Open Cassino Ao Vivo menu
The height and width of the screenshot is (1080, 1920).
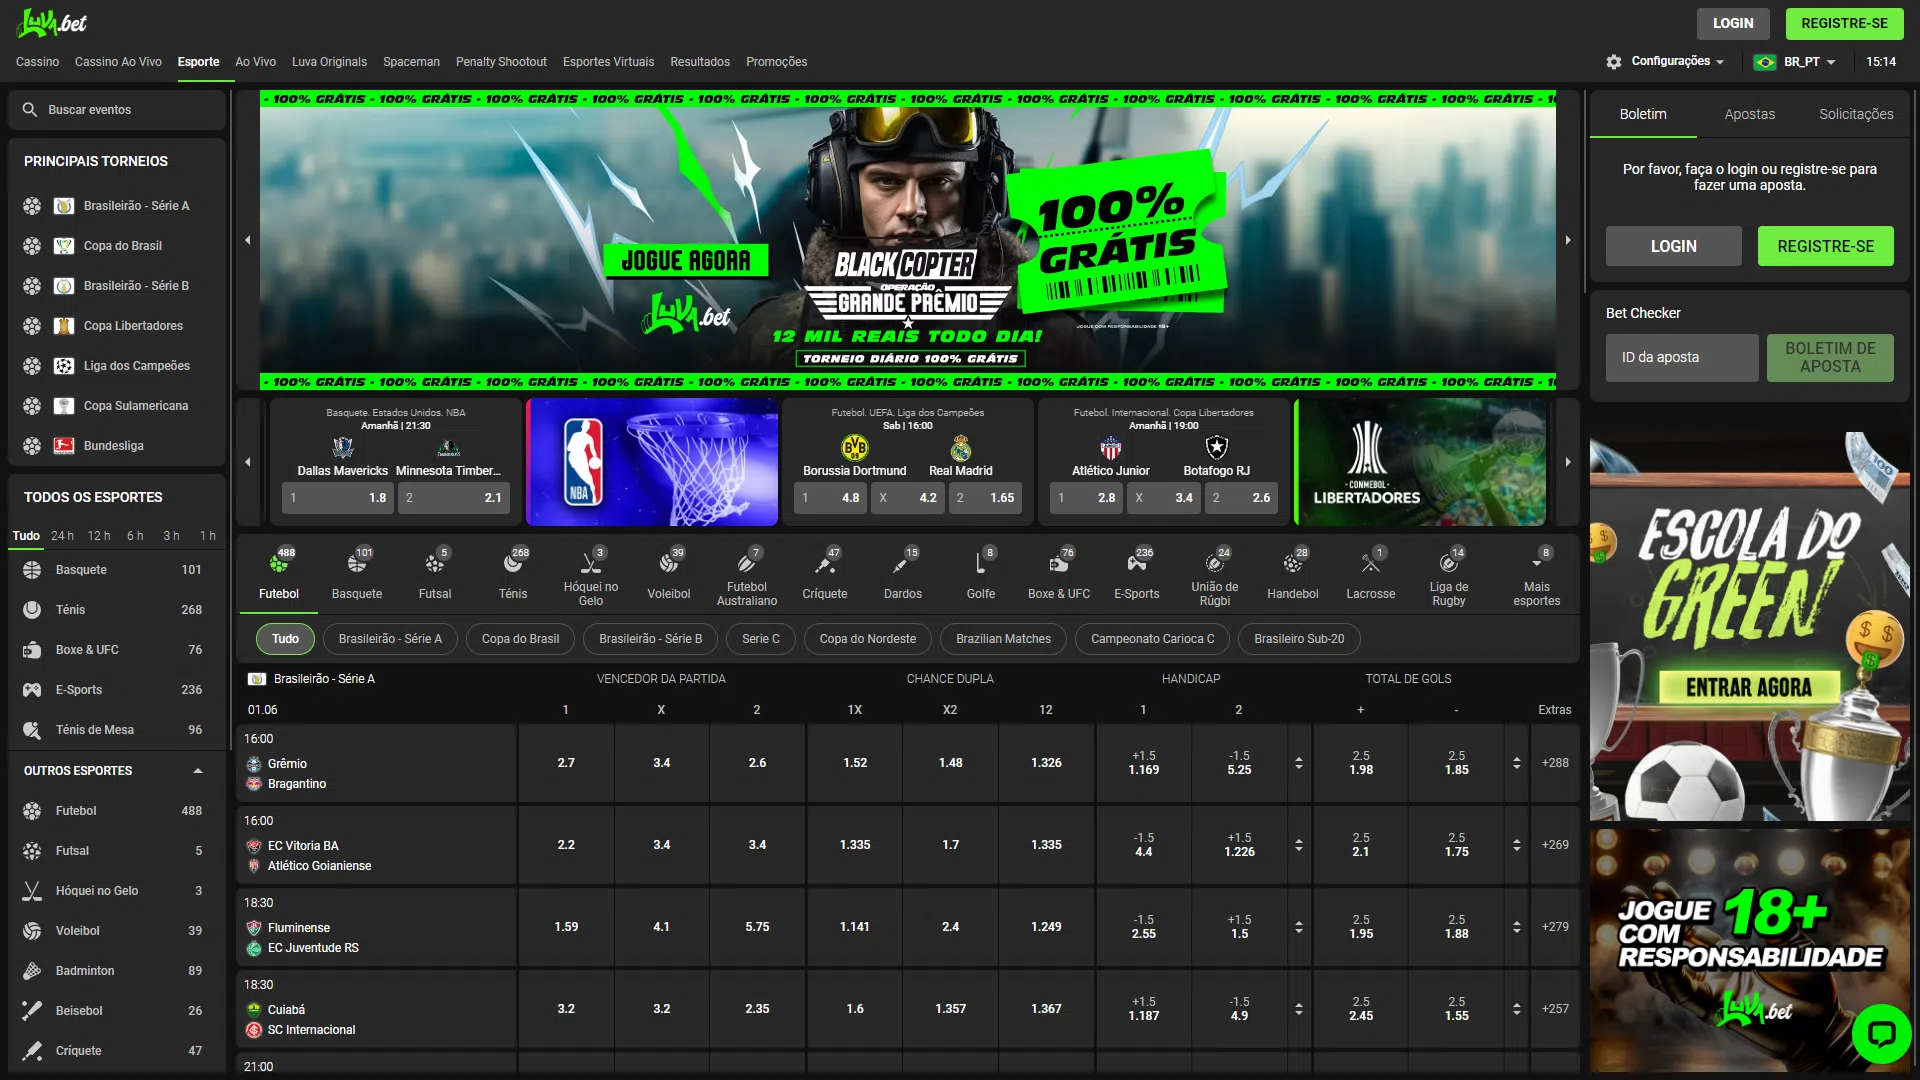(118, 62)
